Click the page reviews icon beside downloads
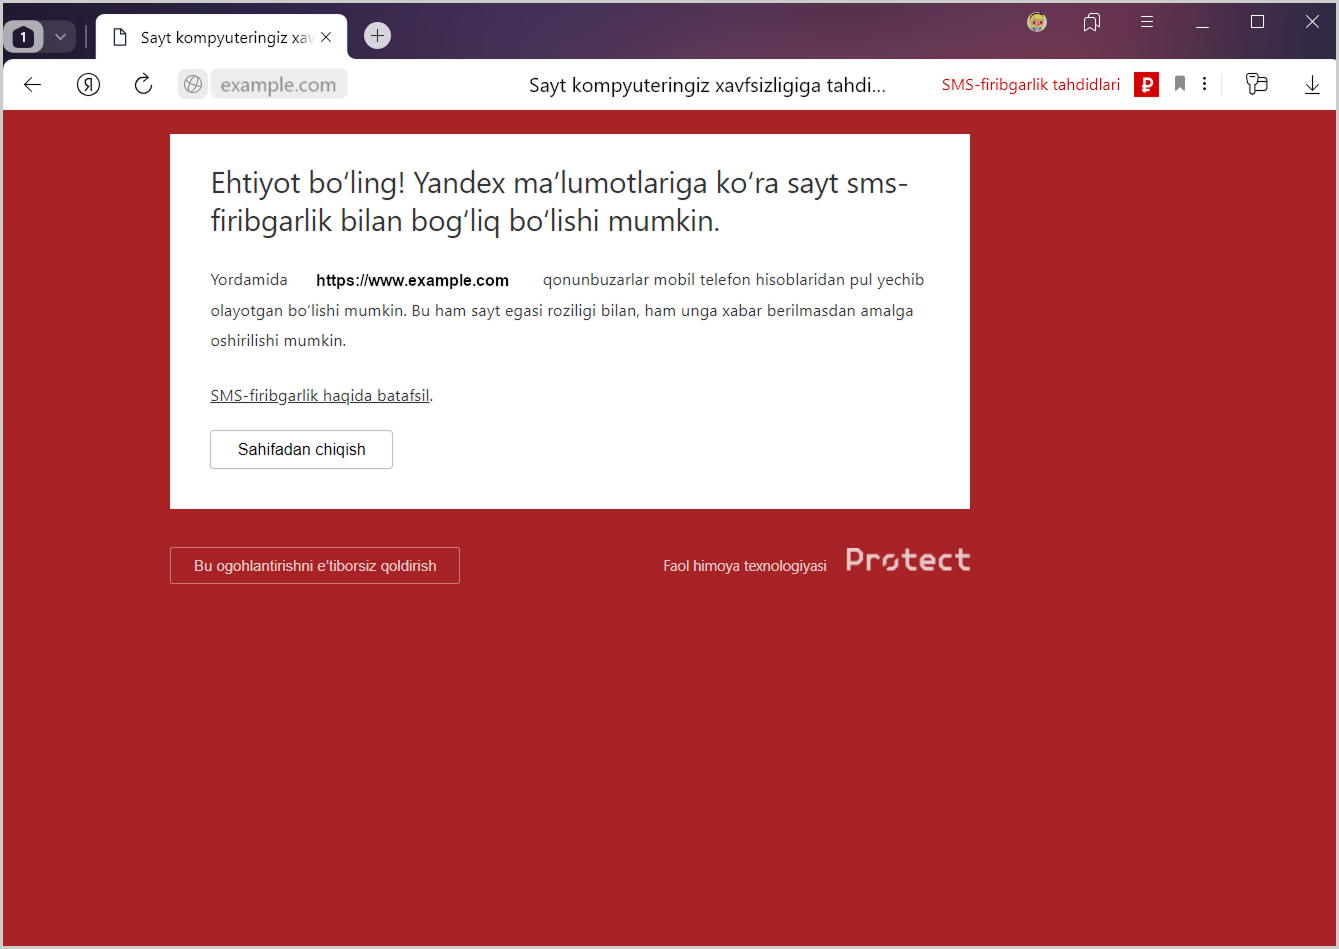Screen dimensions: 1339x949 [1256, 85]
